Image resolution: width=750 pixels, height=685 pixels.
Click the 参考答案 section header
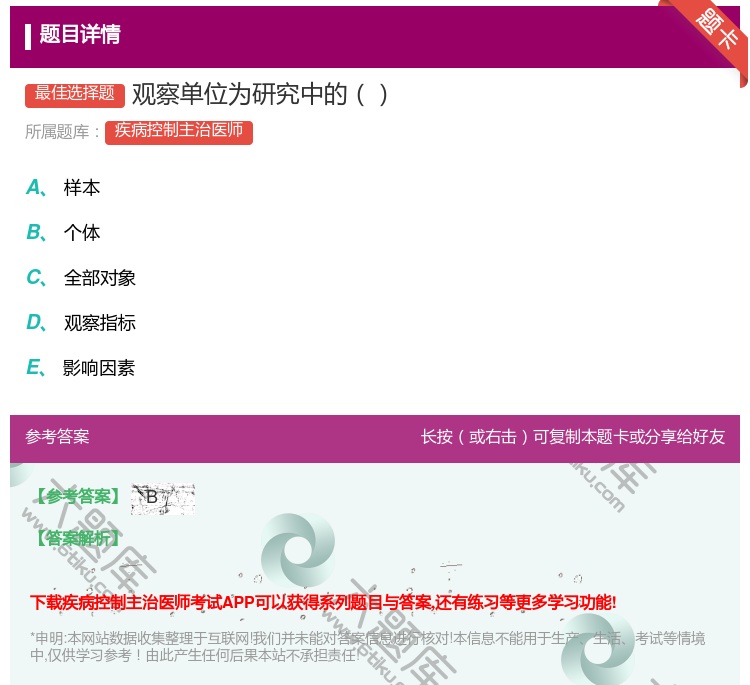coord(57,437)
